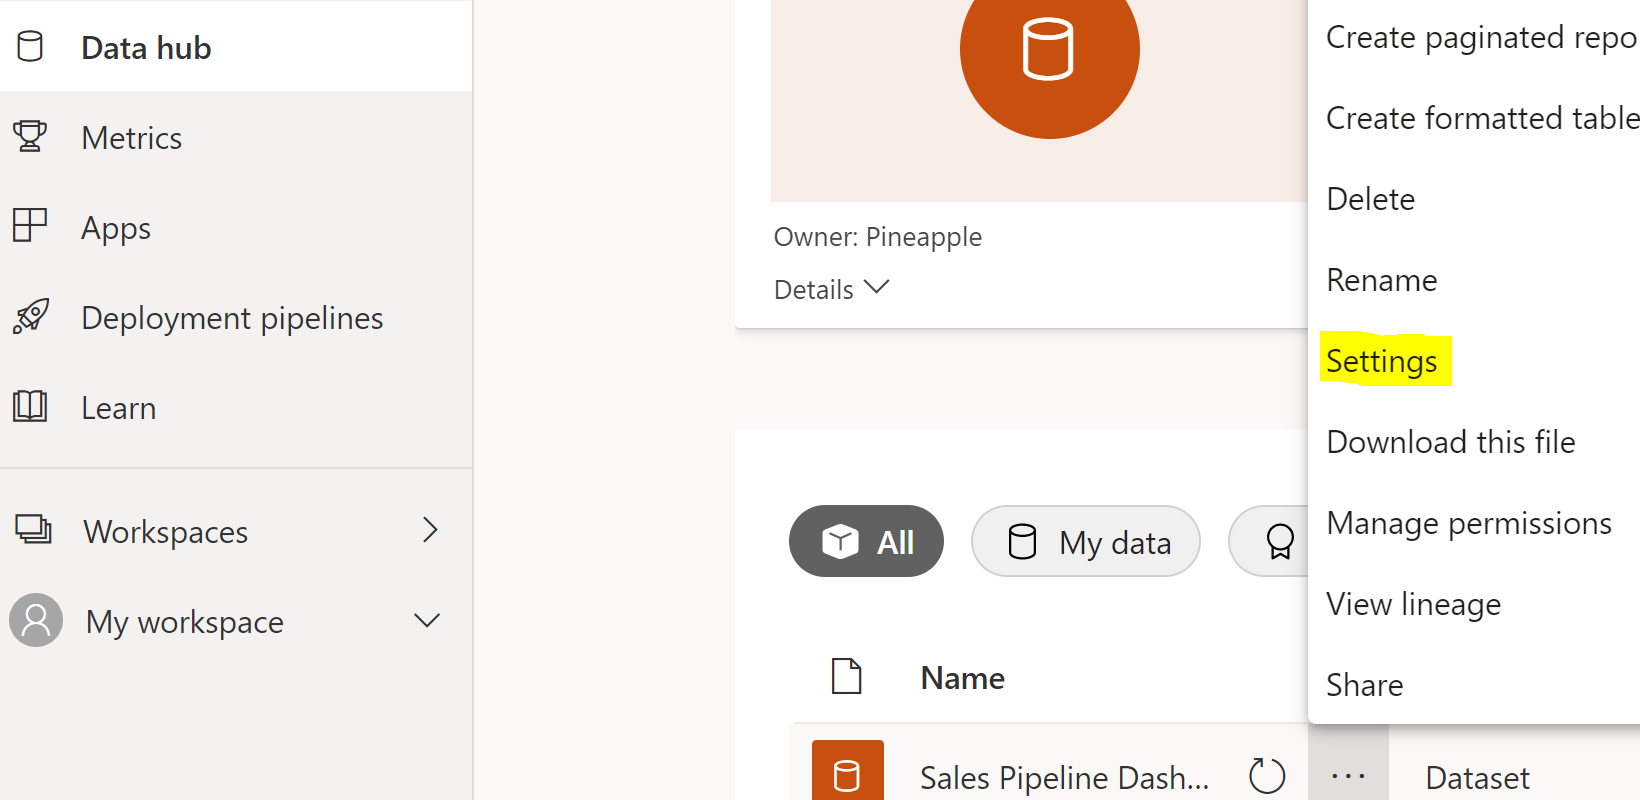Select Manage permissions in the menu

tap(1468, 523)
